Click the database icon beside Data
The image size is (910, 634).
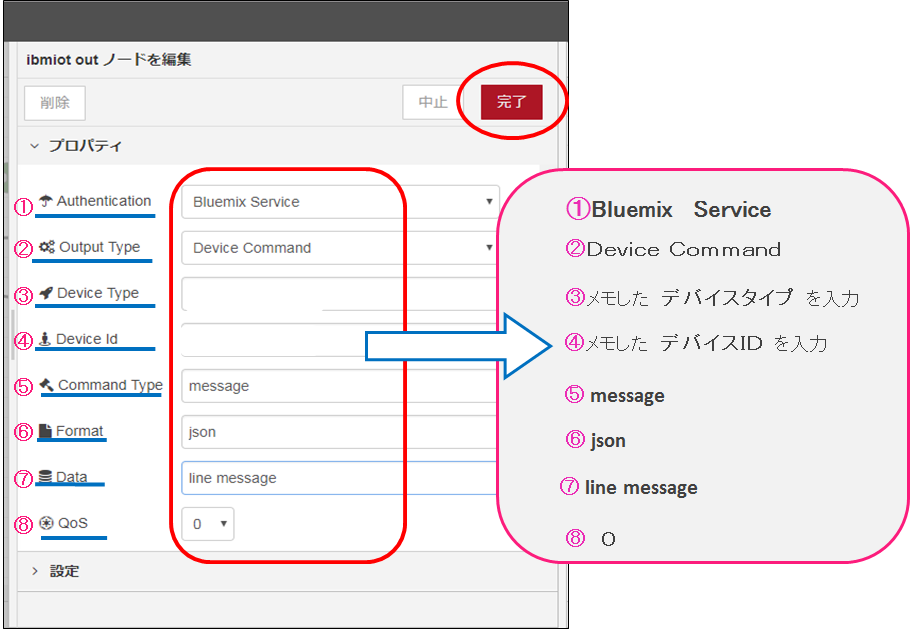click(45, 477)
